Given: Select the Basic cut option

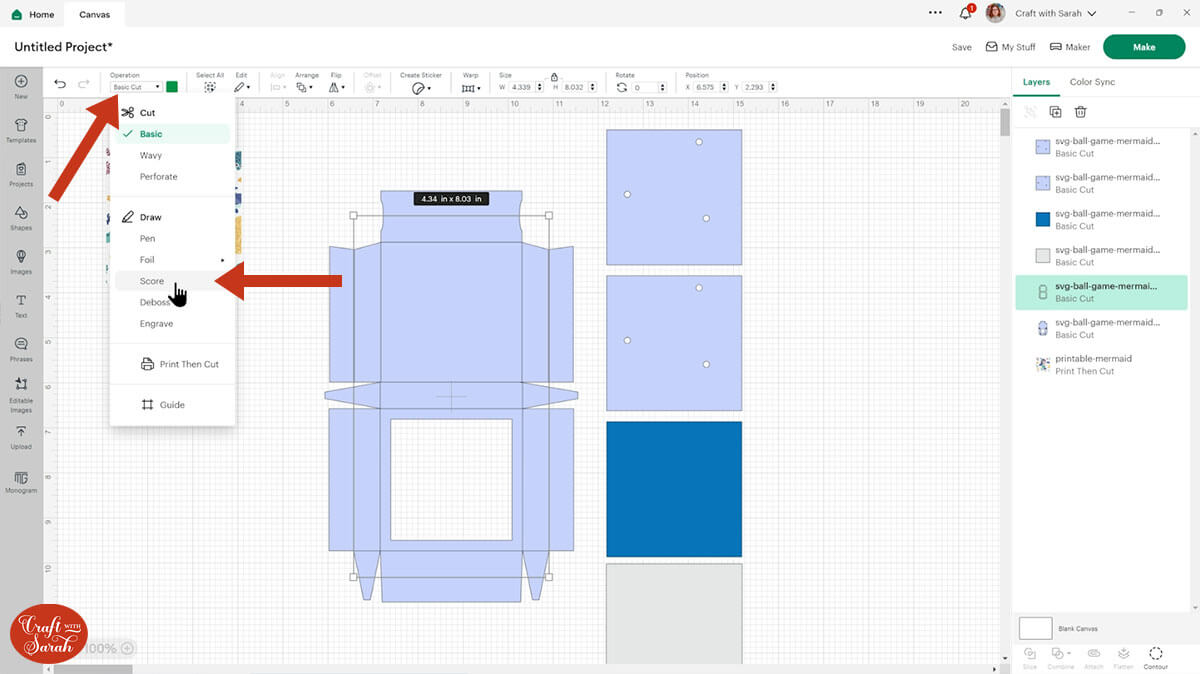Looking at the screenshot, I should tap(151, 134).
